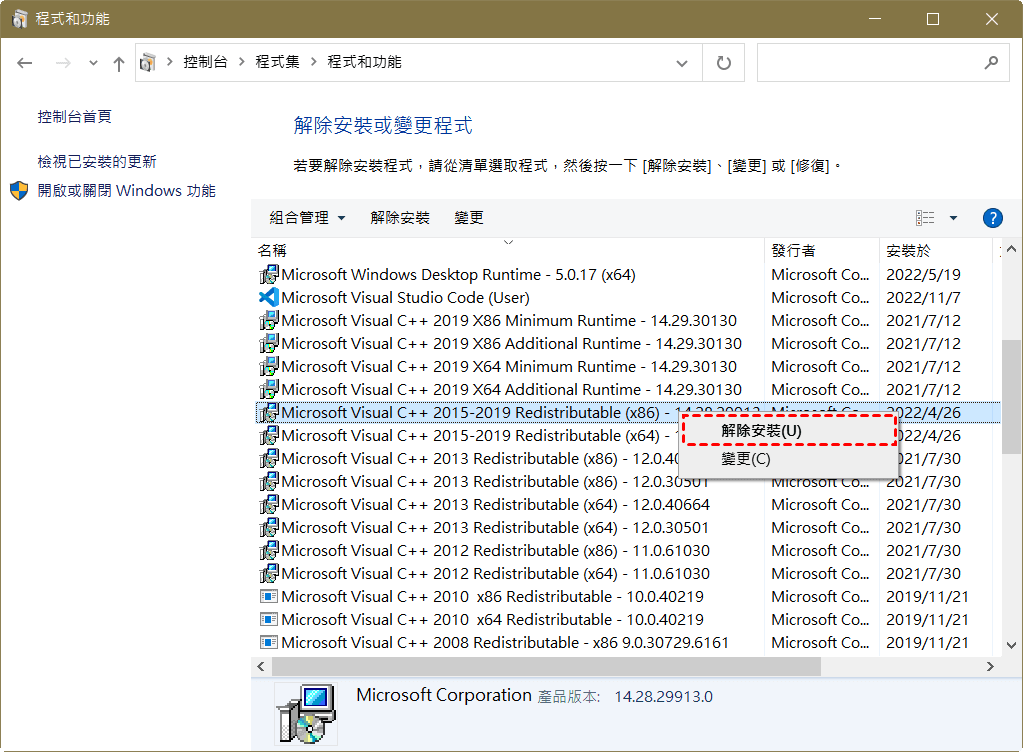Open 檢視已安裝的更新 link
Screen dimensions: 1023x752
pos(97,161)
